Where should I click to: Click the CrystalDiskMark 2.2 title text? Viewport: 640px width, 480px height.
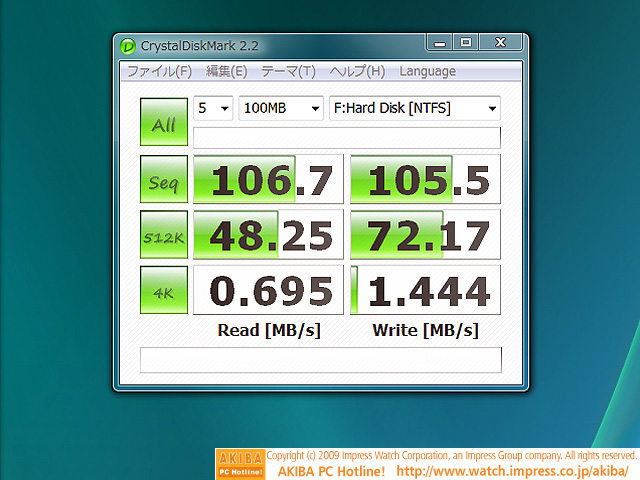pos(200,46)
